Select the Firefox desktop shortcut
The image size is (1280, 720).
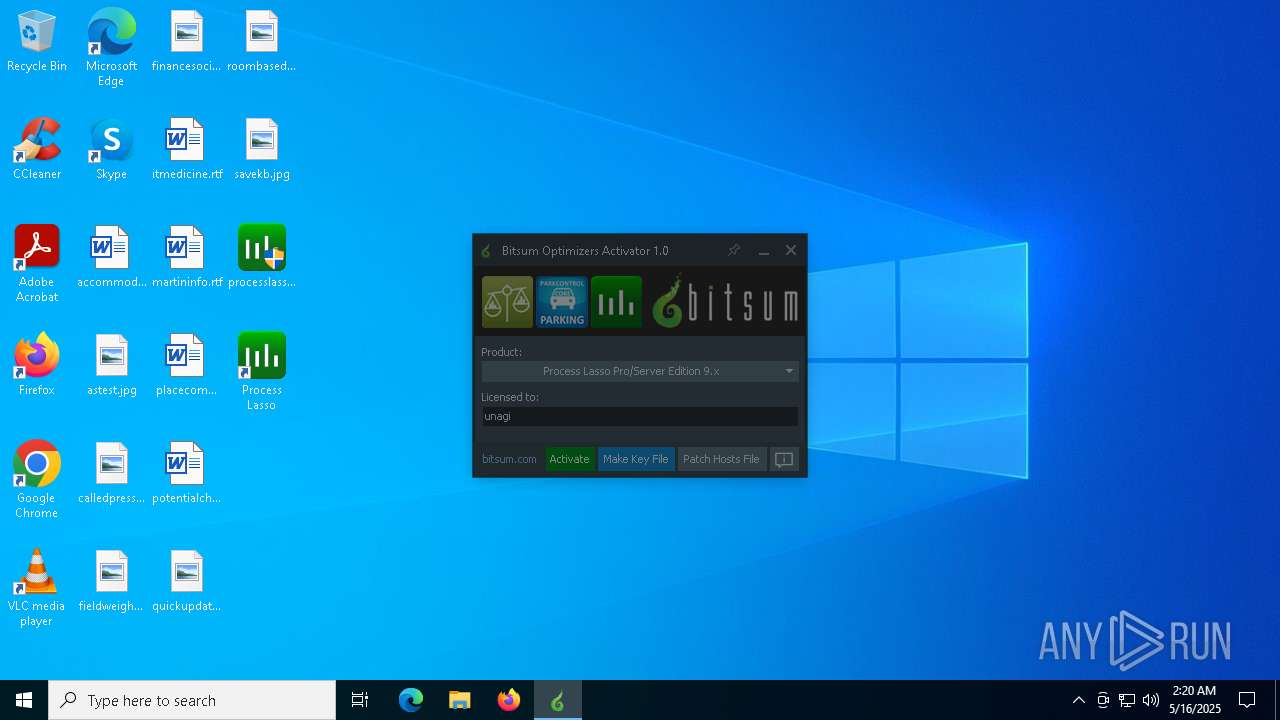point(37,365)
